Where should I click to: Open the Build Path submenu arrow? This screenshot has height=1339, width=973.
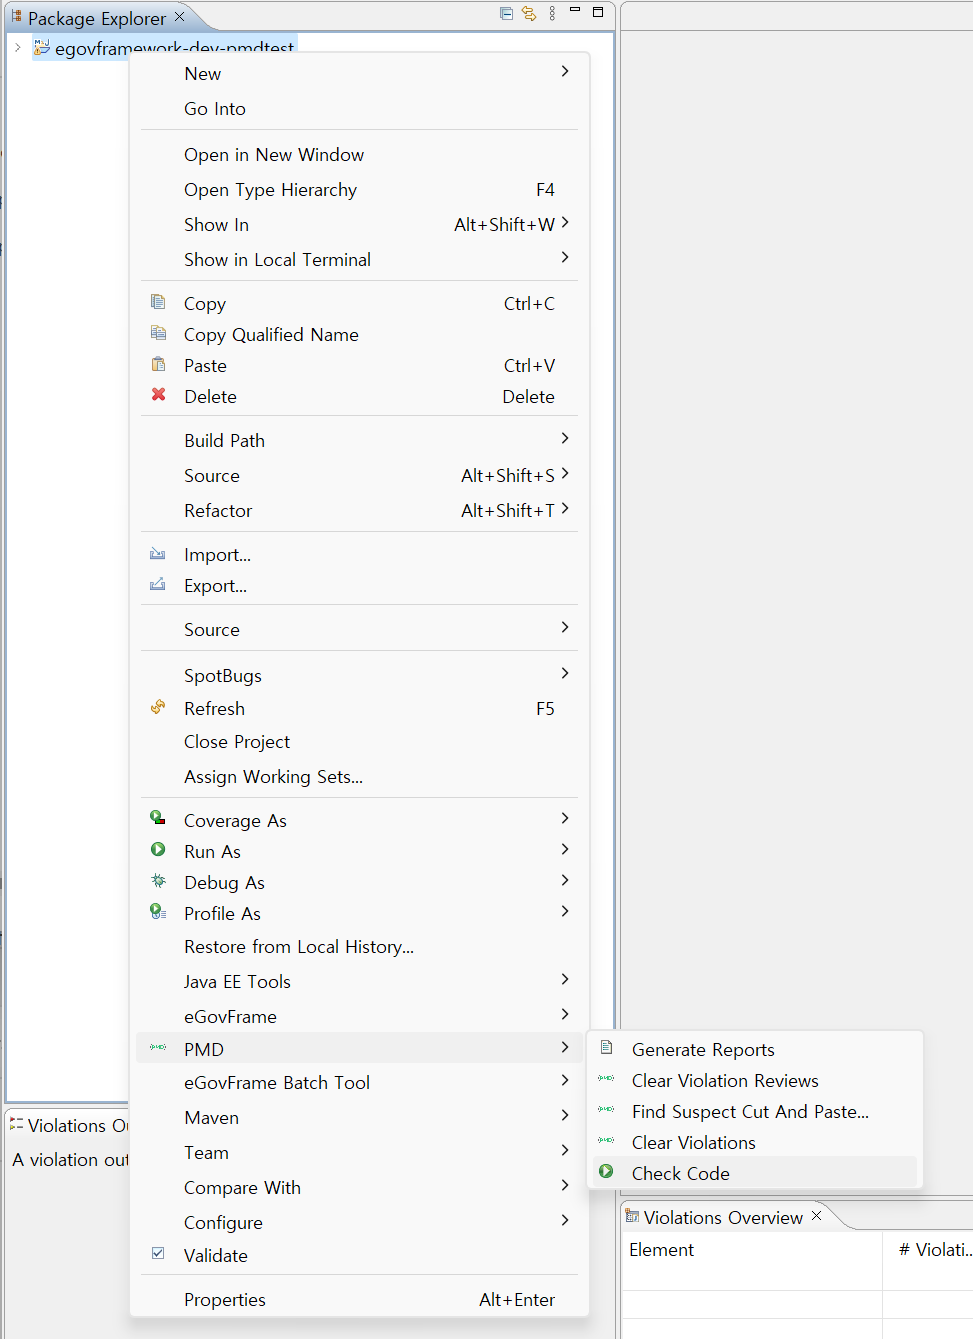[565, 439]
